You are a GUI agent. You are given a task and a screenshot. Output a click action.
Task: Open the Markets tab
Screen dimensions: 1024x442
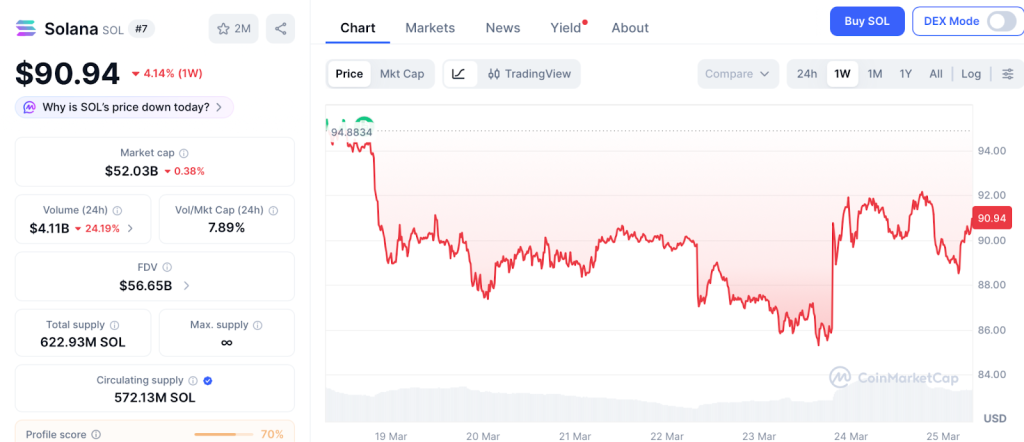click(x=430, y=28)
